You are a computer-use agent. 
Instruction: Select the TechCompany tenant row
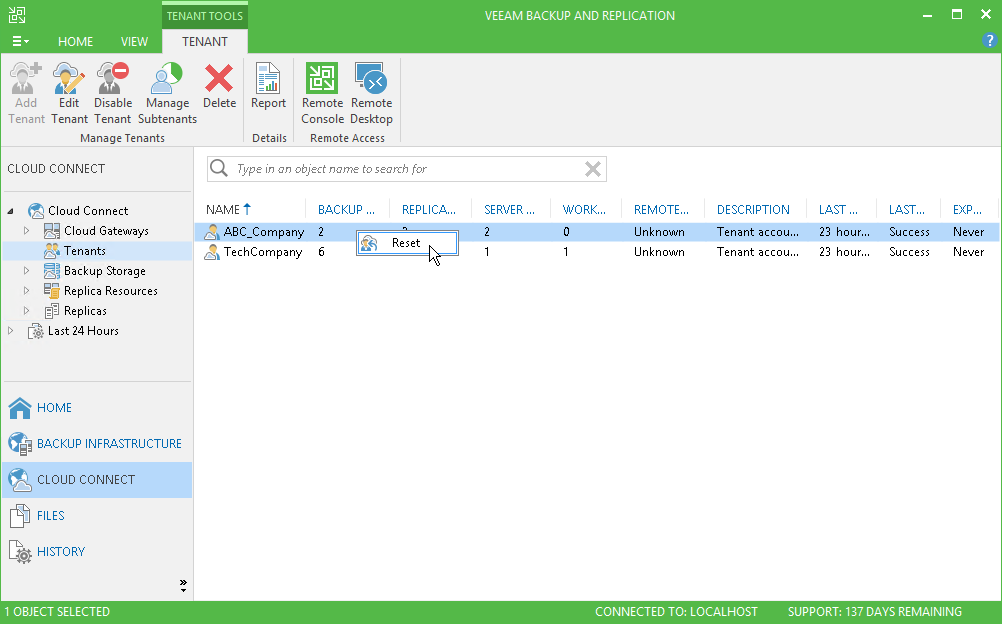597,253
